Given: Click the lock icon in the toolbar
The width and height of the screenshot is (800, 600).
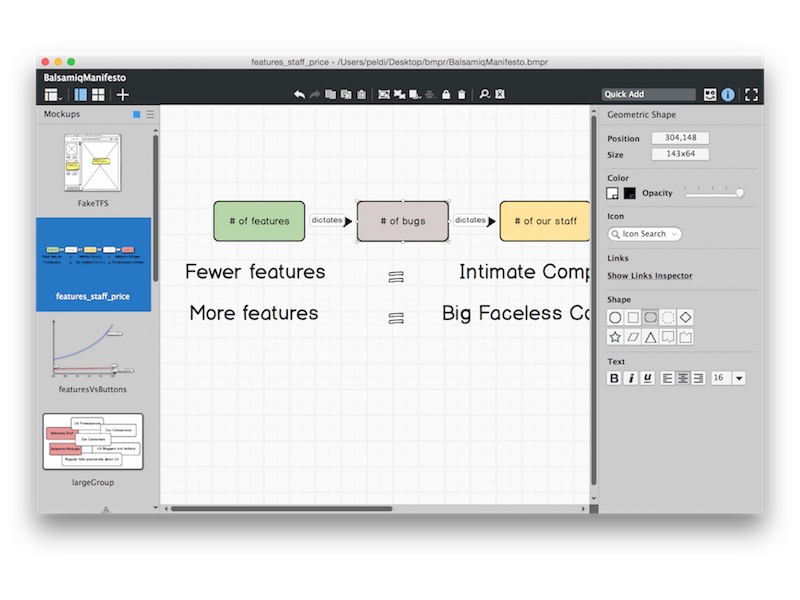Looking at the screenshot, I should pos(446,94).
